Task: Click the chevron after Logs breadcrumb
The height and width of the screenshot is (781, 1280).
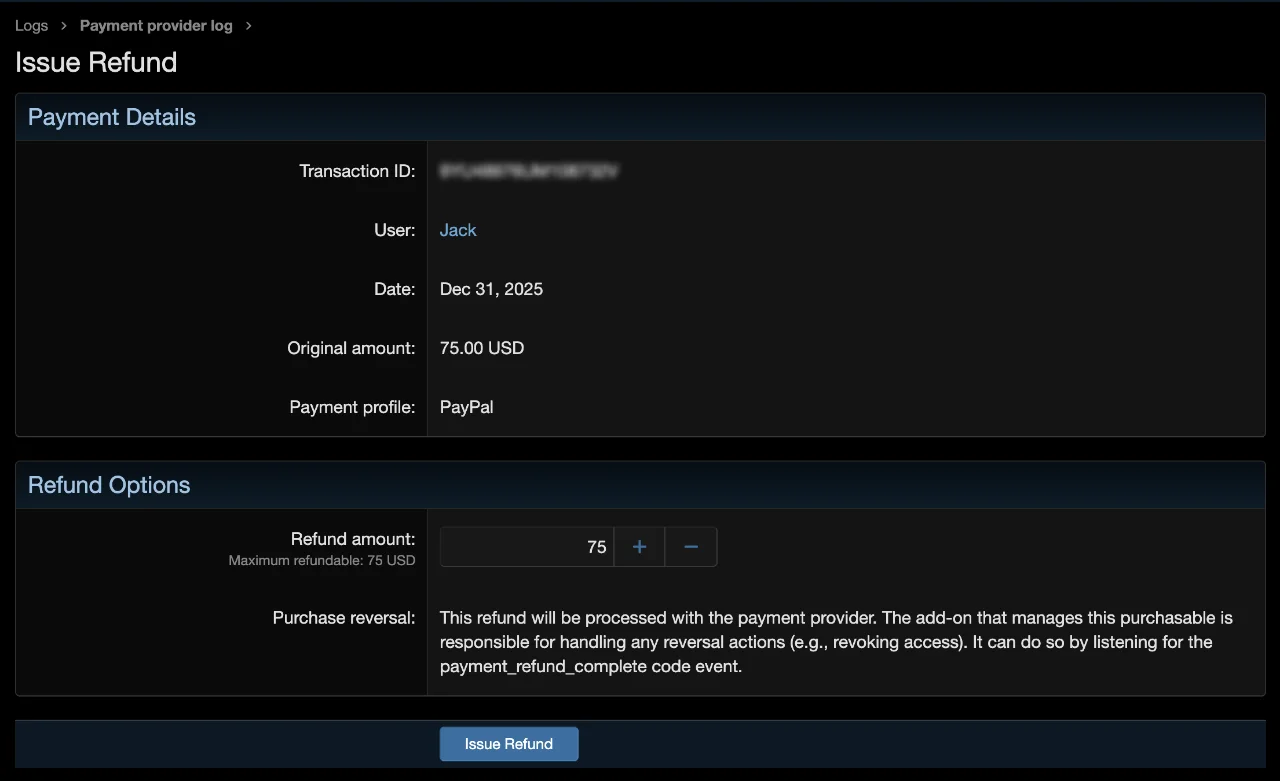Action: 64,26
